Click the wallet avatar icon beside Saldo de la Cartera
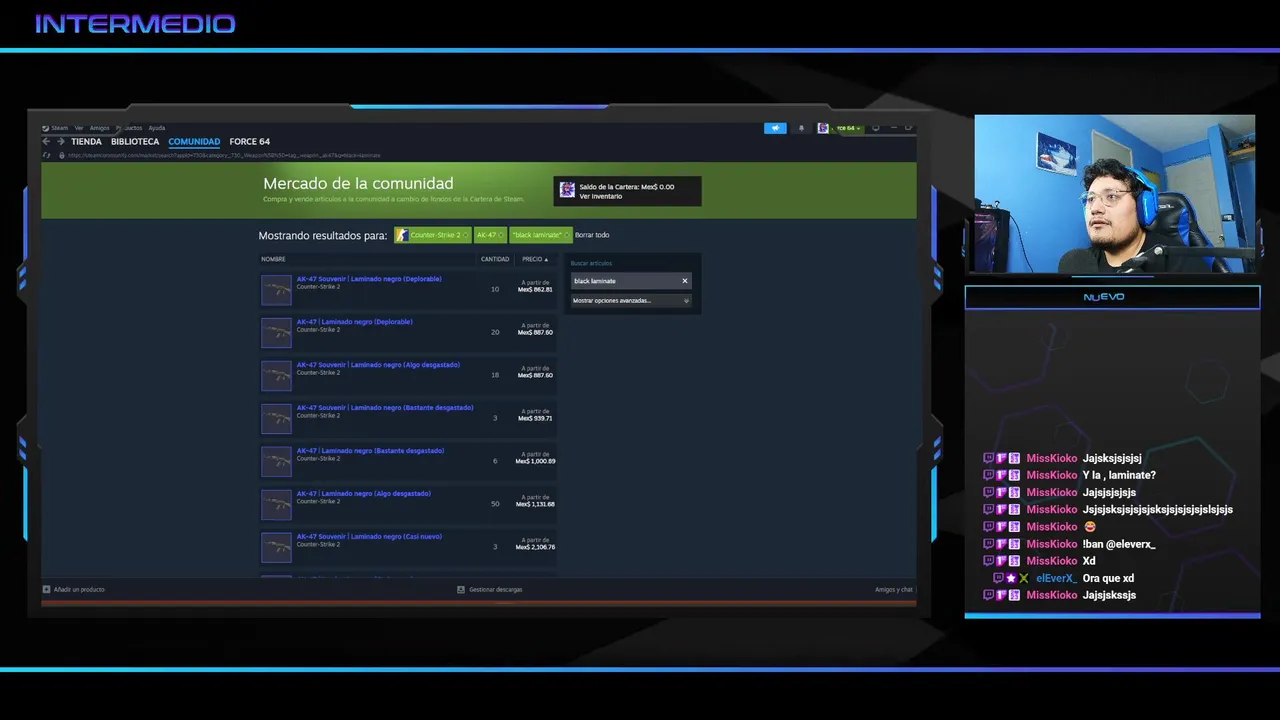1280x720 pixels. pyautogui.click(x=567, y=190)
